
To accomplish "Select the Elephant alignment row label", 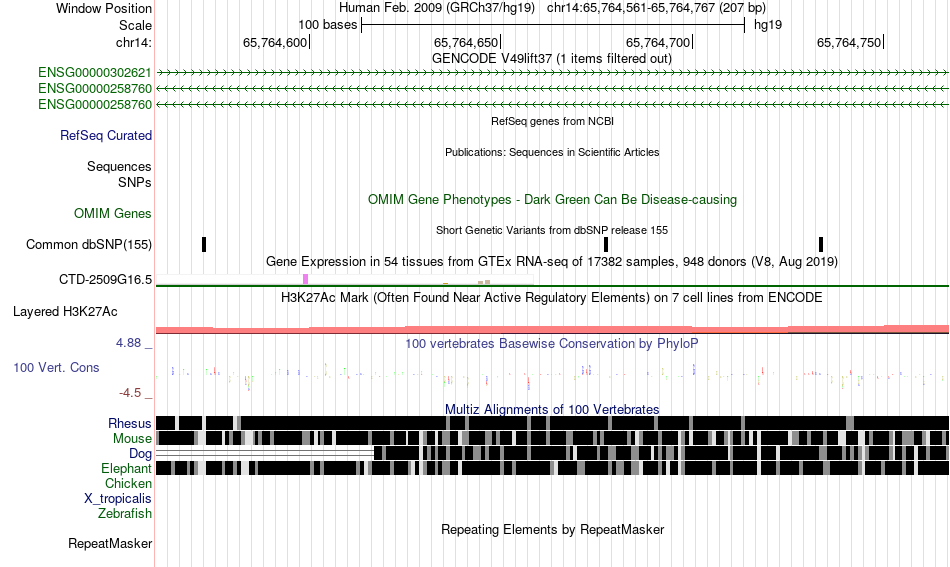I will tap(126, 469).
